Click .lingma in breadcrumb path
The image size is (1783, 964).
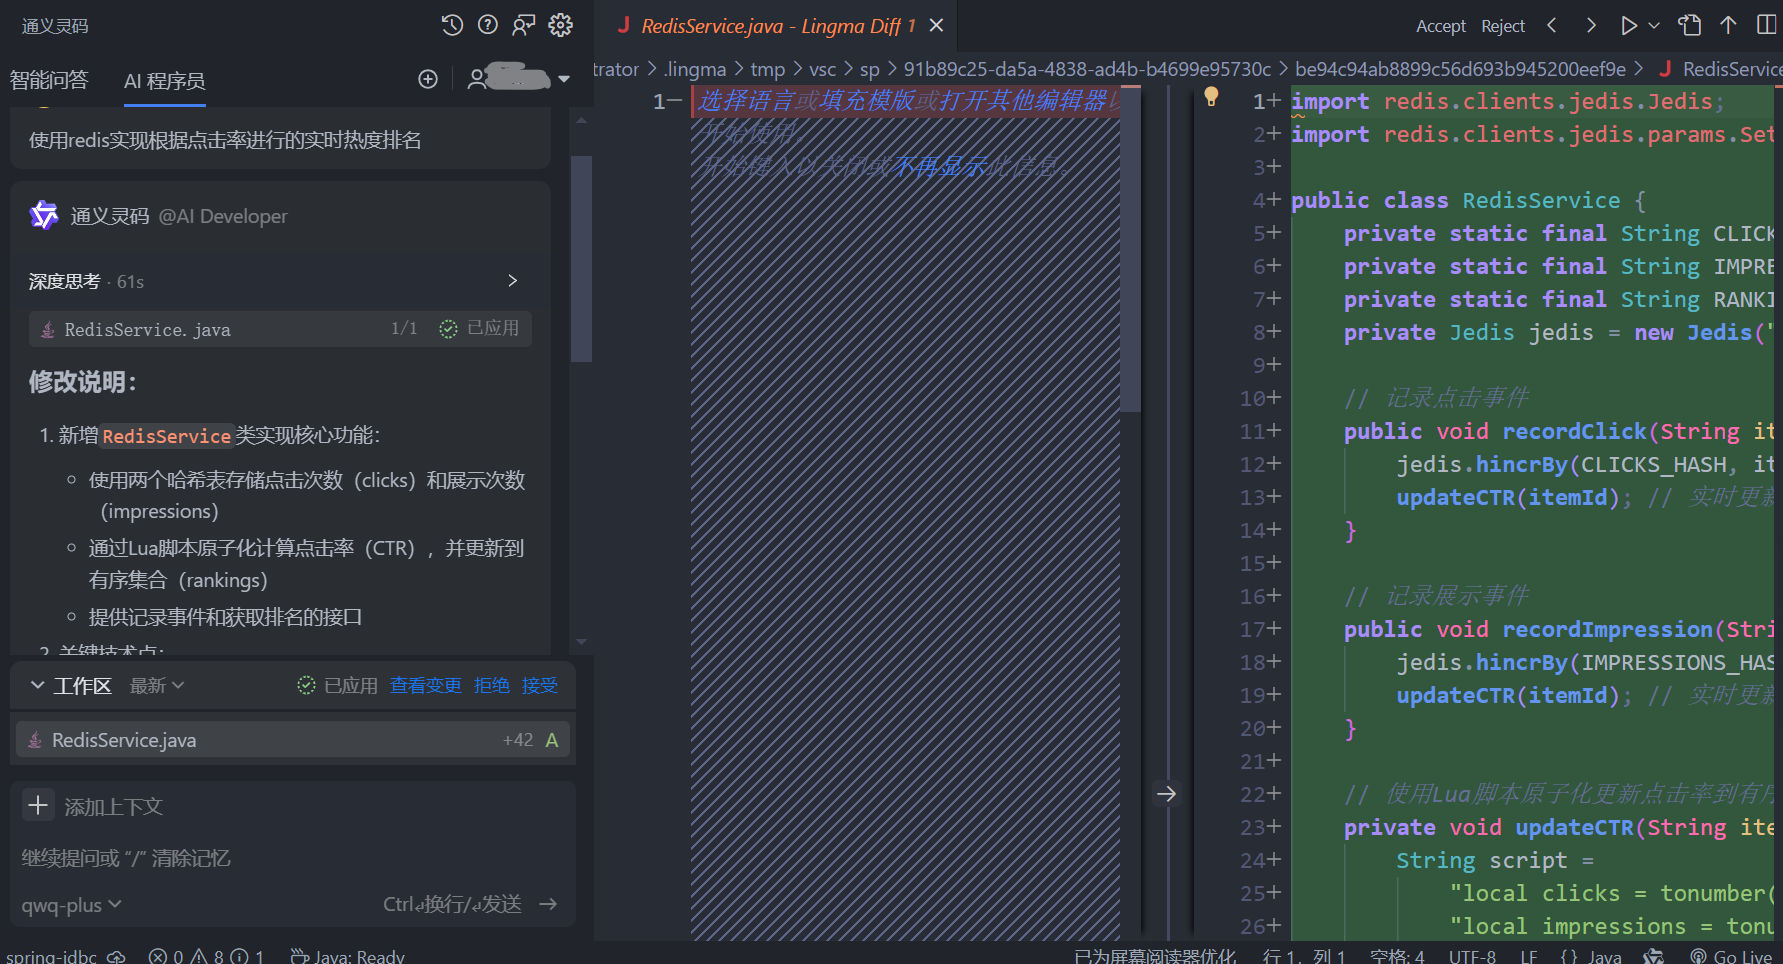click(x=695, y=69)
